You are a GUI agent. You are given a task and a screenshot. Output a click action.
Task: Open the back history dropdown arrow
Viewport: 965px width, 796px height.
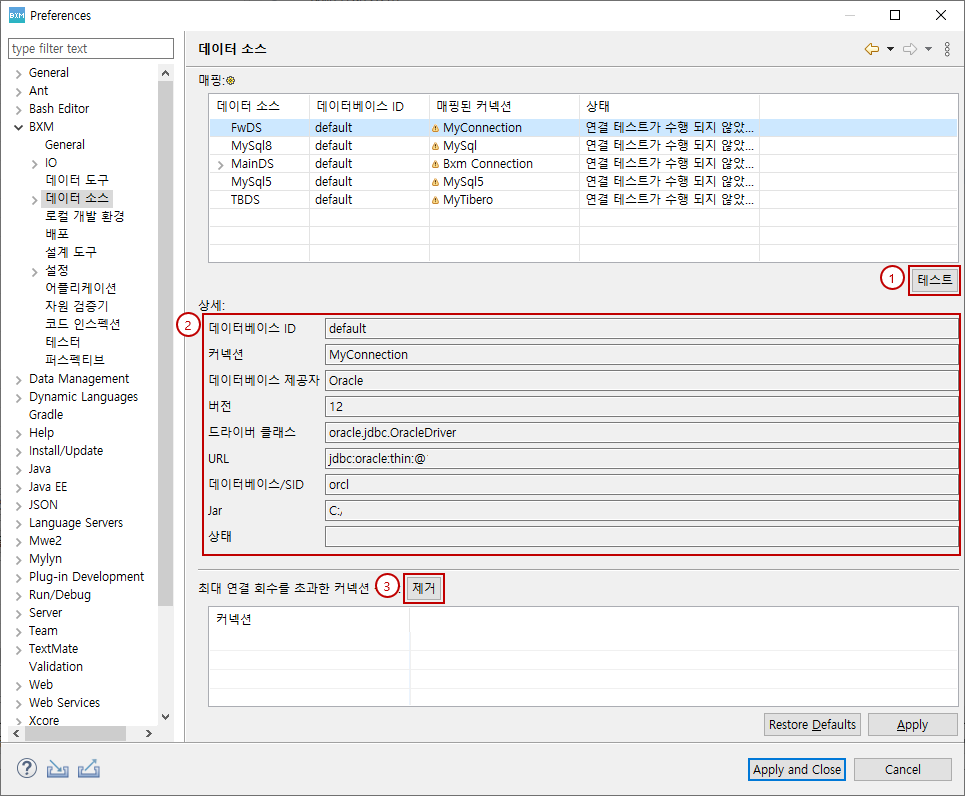(x=890, y=49)
